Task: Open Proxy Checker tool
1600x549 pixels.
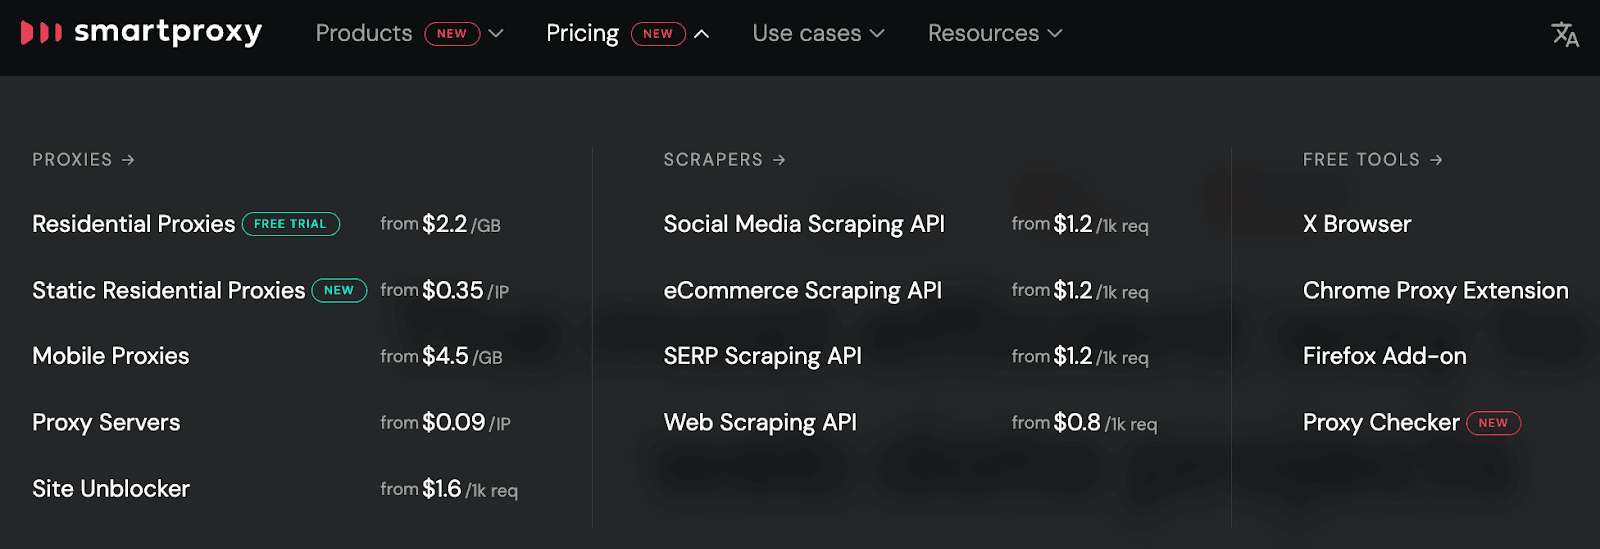Action: [1381, 423]
